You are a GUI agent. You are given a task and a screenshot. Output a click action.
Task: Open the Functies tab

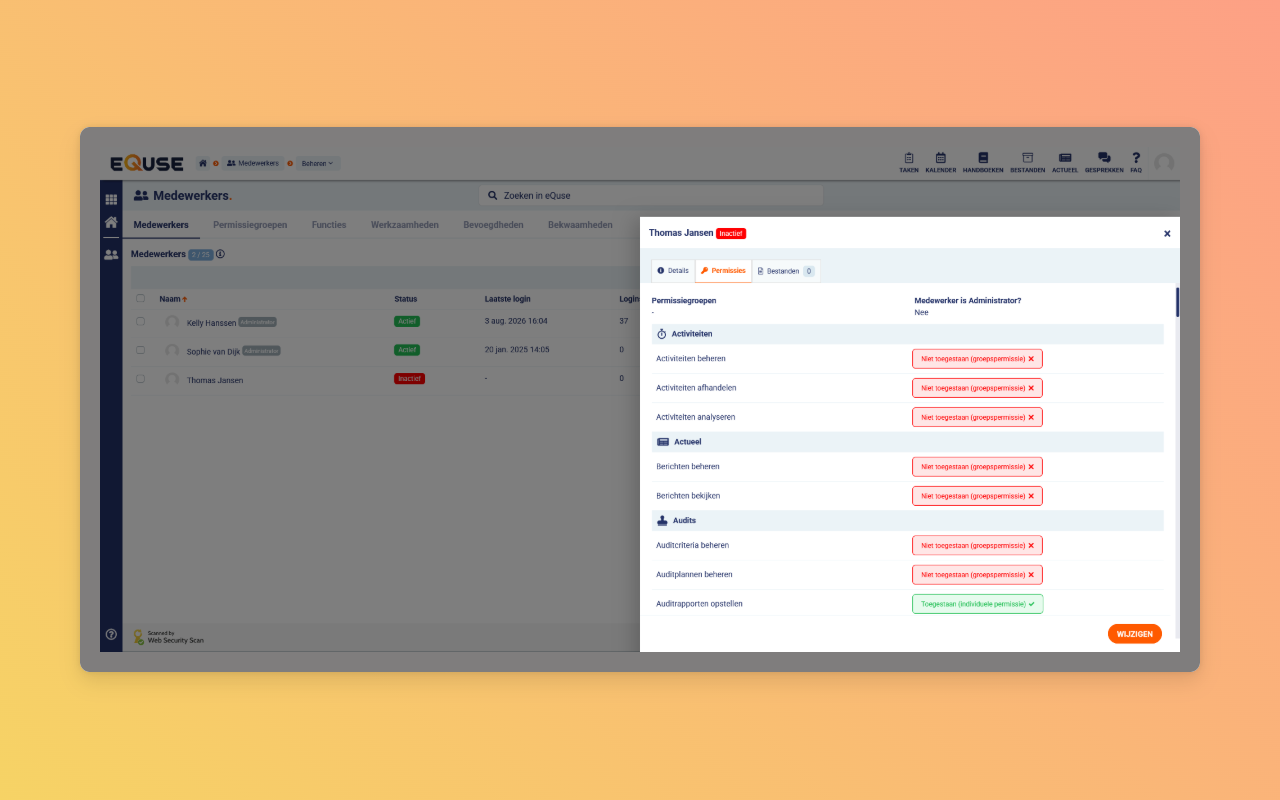pyautogui.click(x=329, y=225)
